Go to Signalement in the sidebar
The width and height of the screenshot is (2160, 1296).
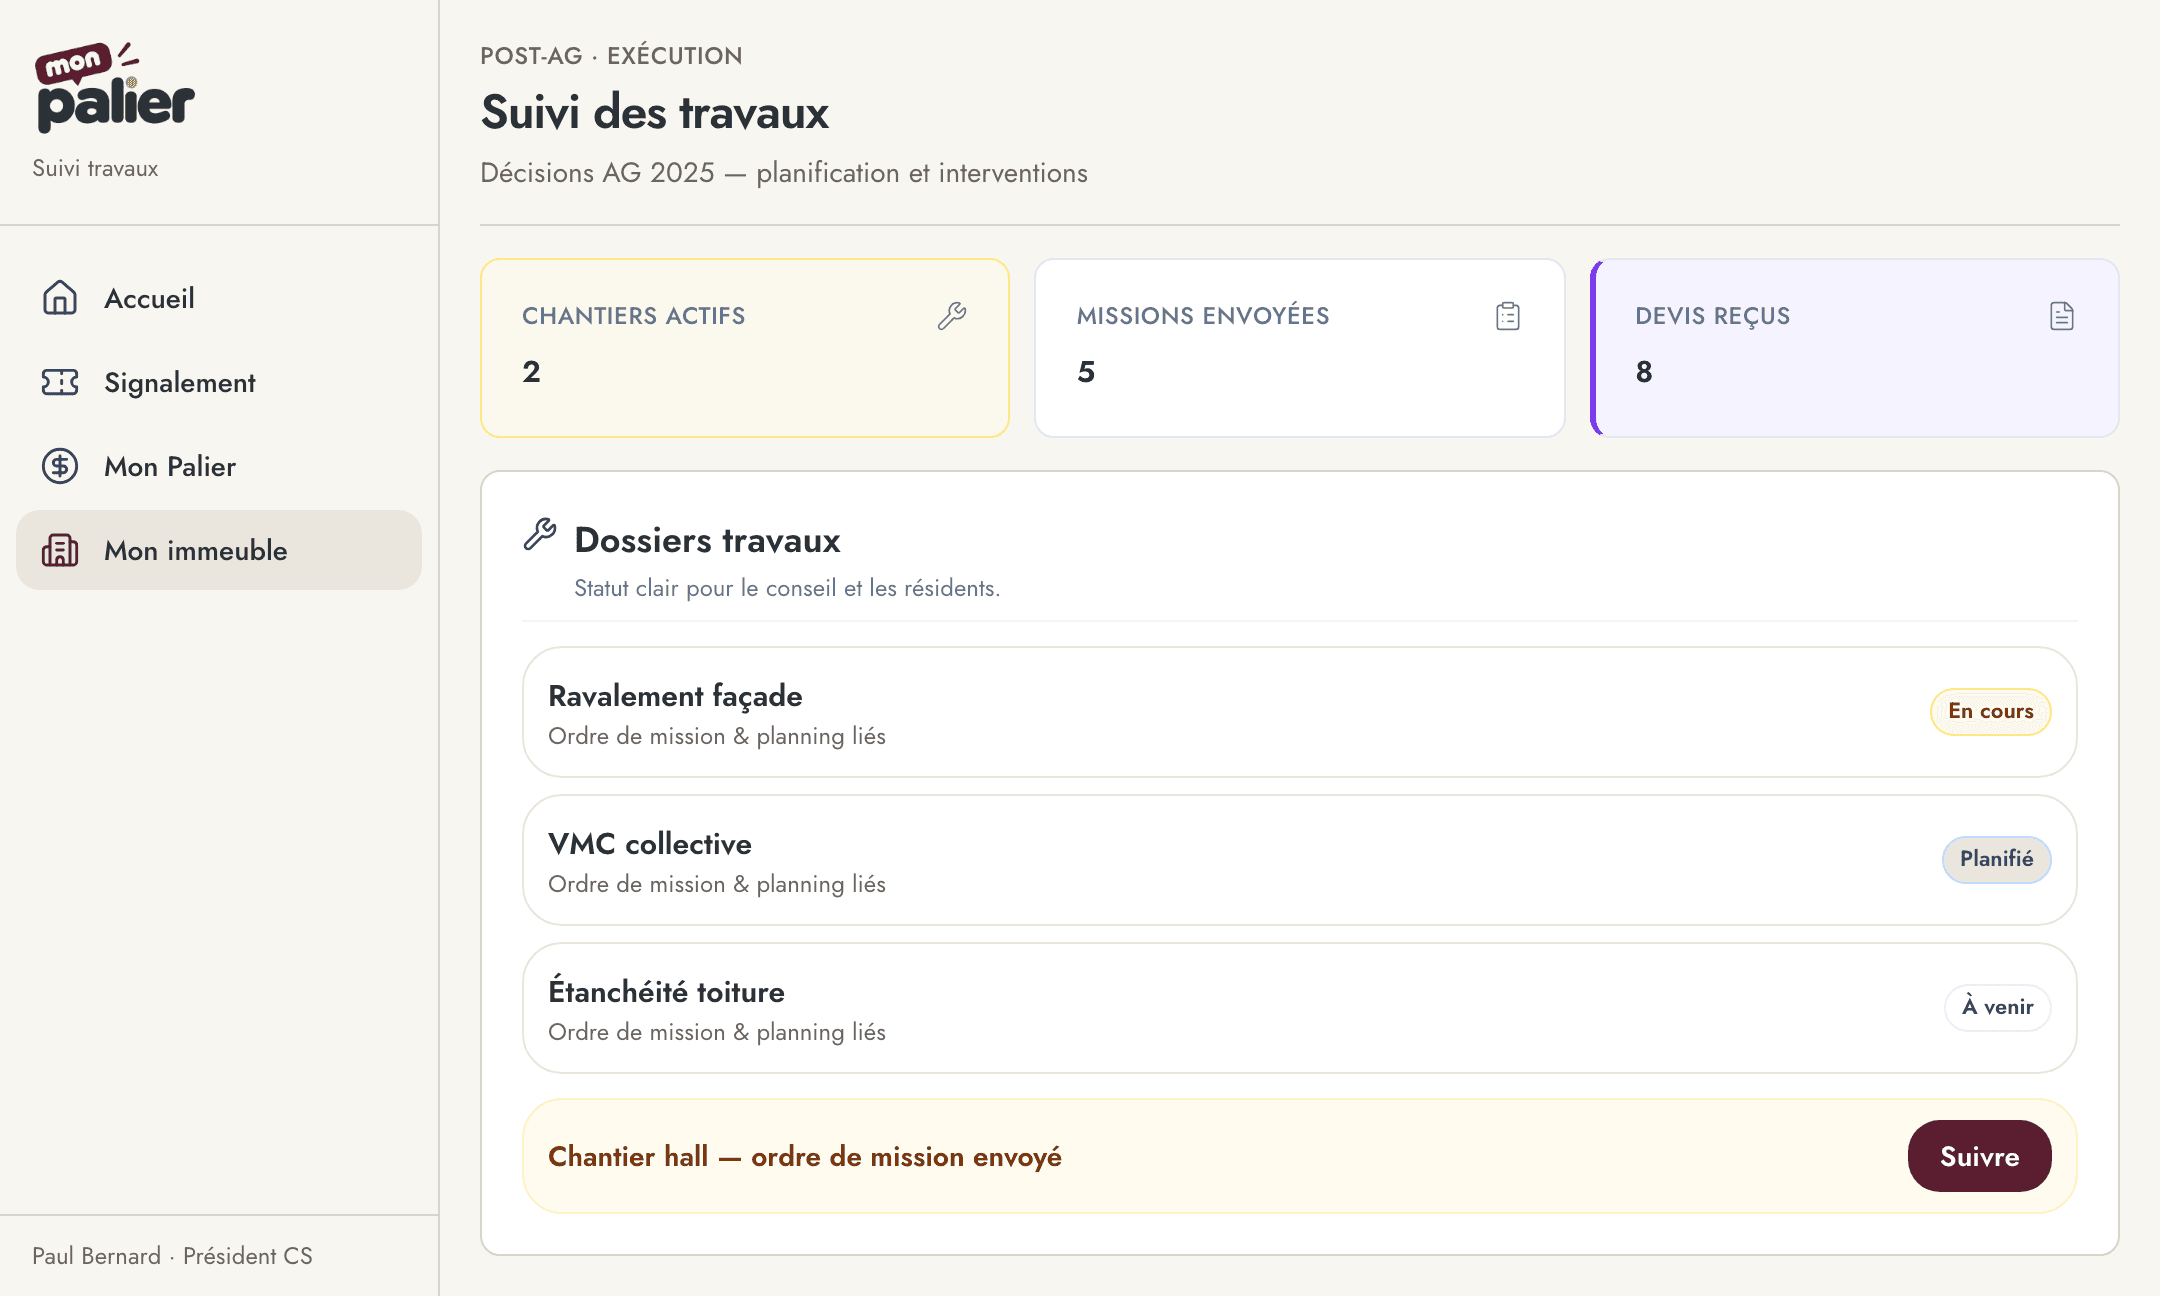(x=219, y=382)
